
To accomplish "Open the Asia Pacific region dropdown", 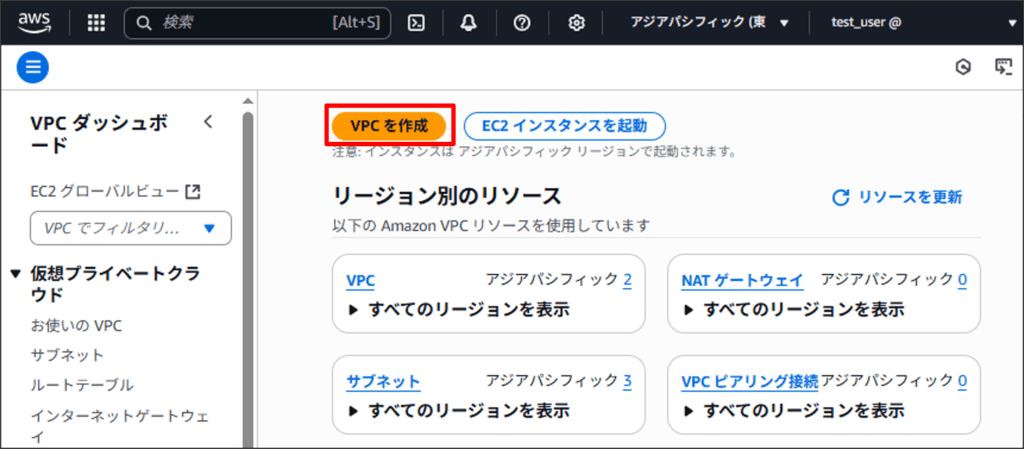I will (710, 23).
